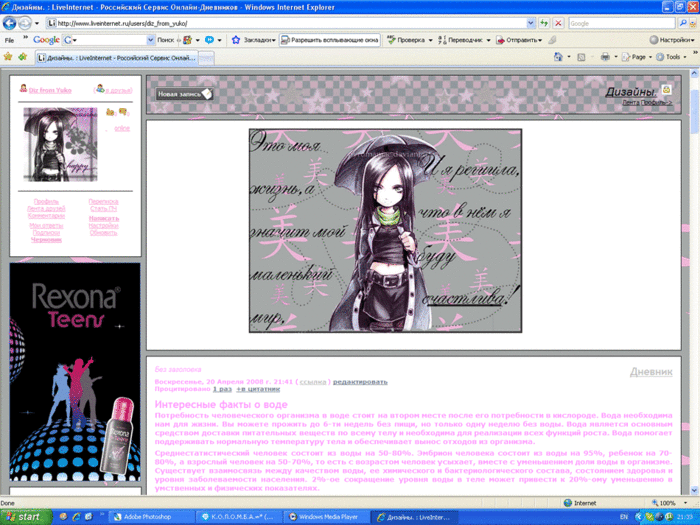Click the Профиль link under Дизайны header
The image size is (700, 525).
pyautogui.click(x=657, y=103)
